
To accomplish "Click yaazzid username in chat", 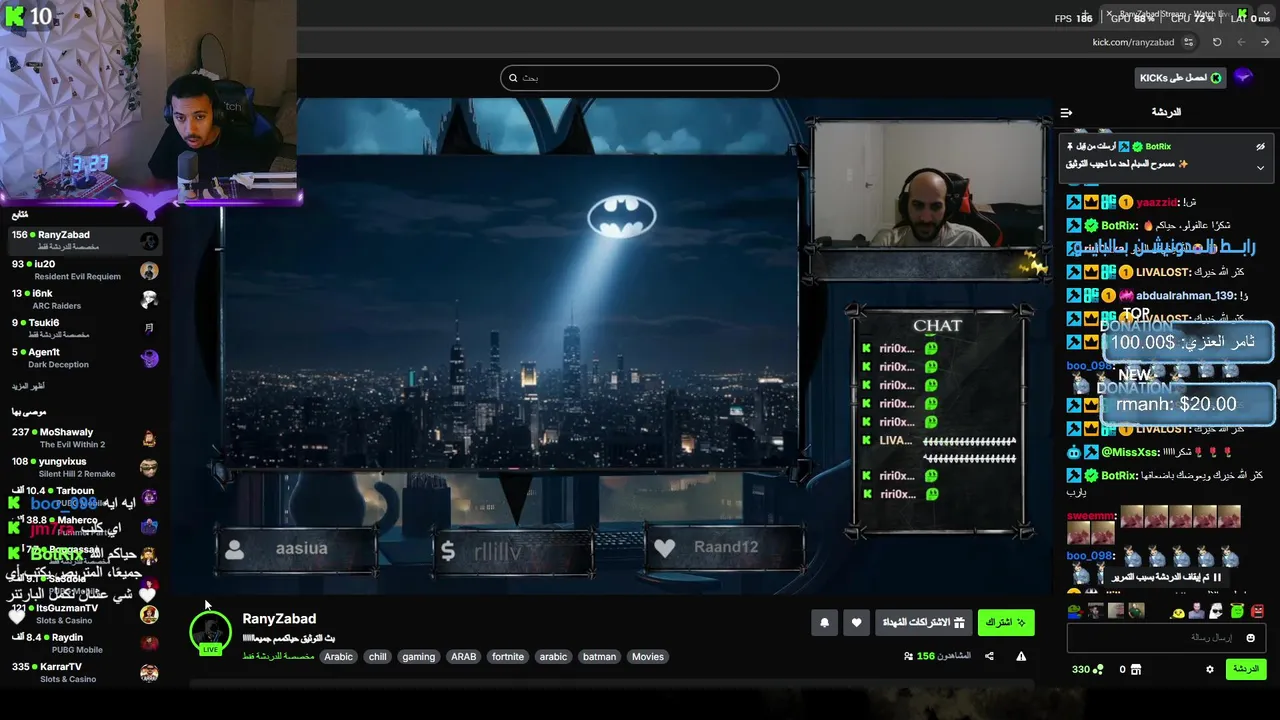I will click(x=1158, y=202).
